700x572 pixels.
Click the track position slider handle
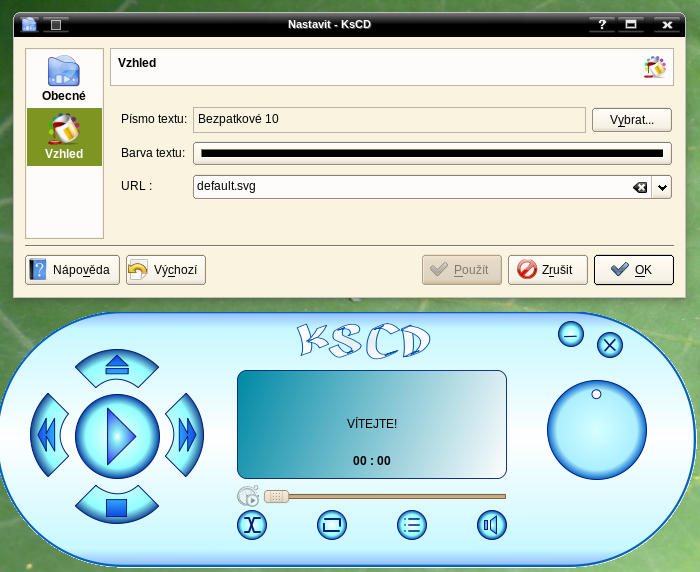pos(276,497)
